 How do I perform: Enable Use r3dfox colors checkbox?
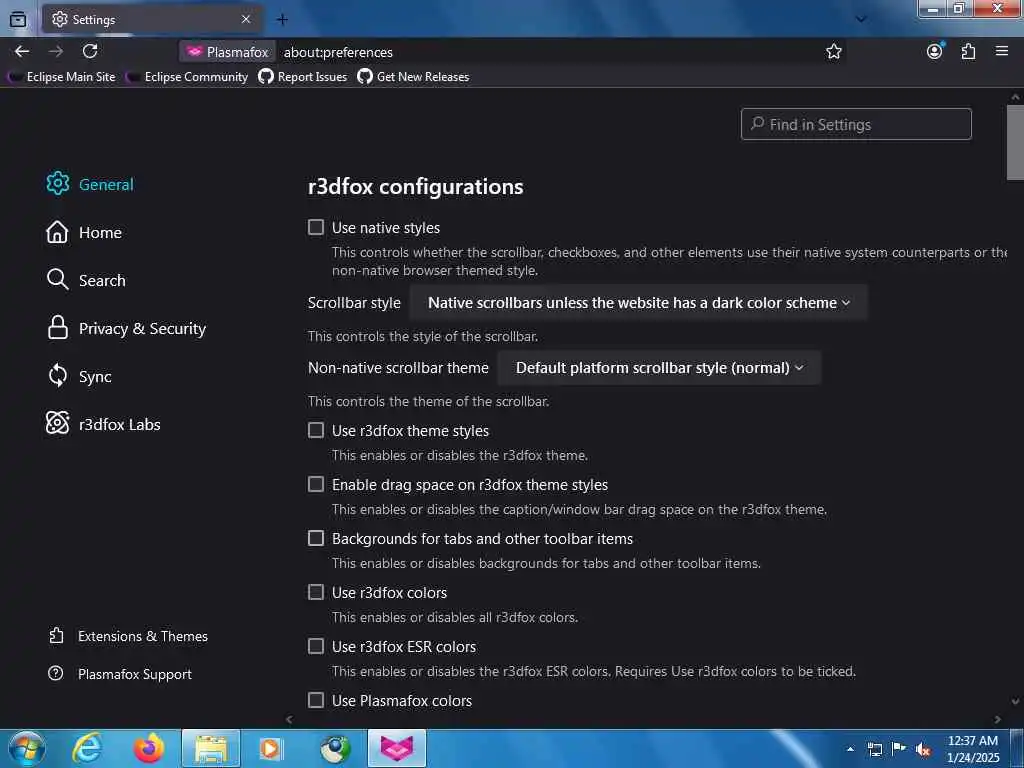click(316, 592)
